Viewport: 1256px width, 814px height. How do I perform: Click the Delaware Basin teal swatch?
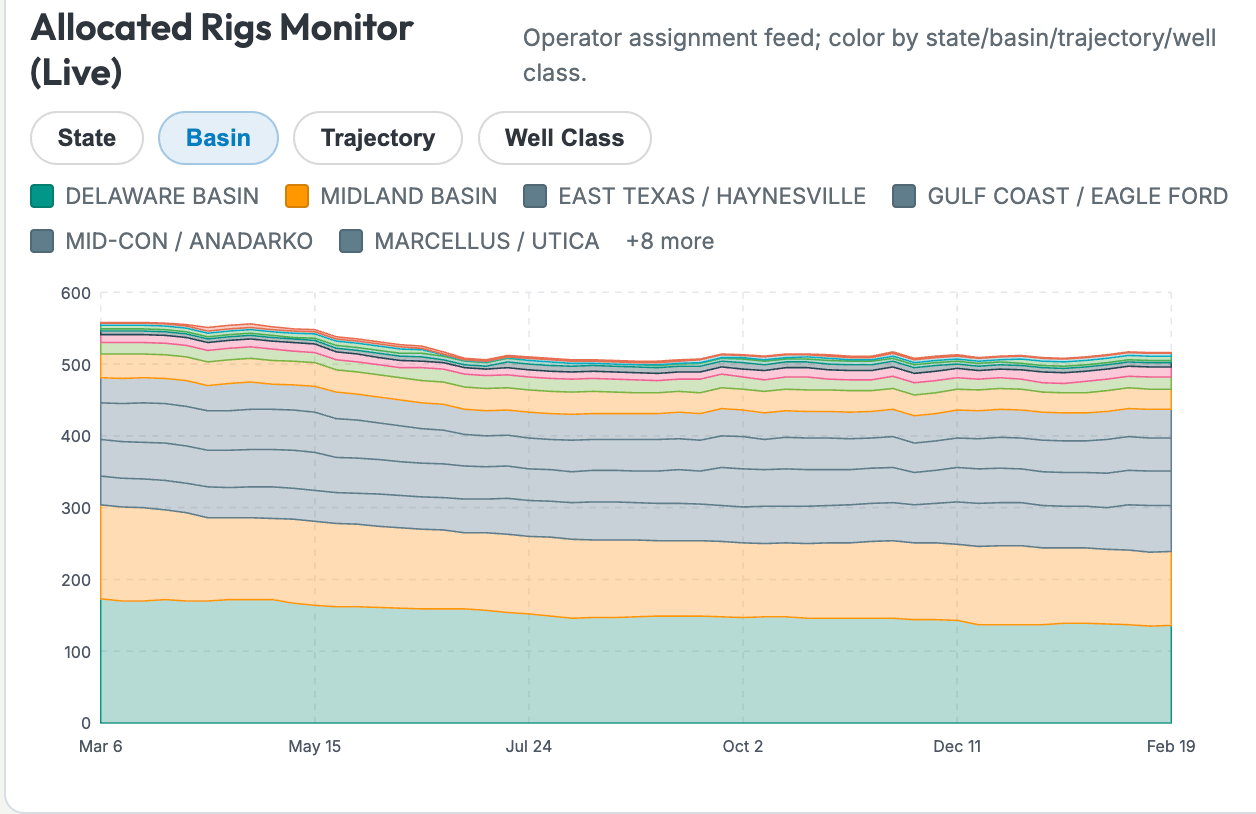43,196
